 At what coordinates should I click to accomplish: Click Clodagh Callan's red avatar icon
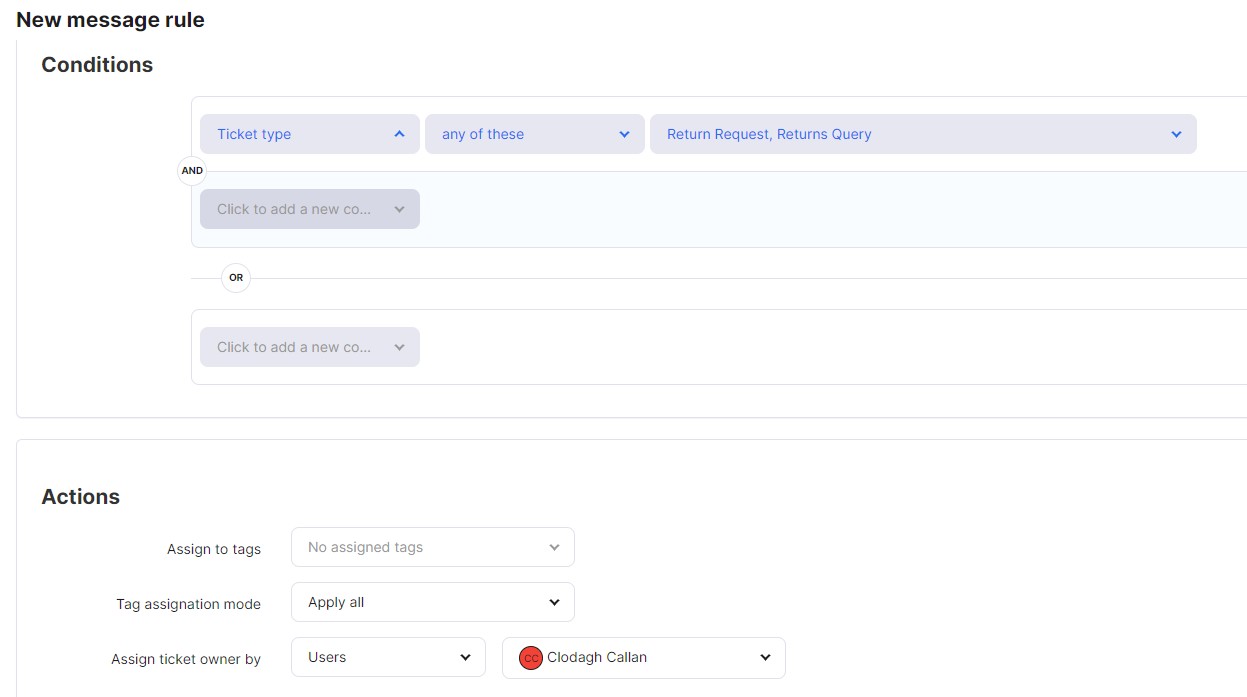coord(531,658)
